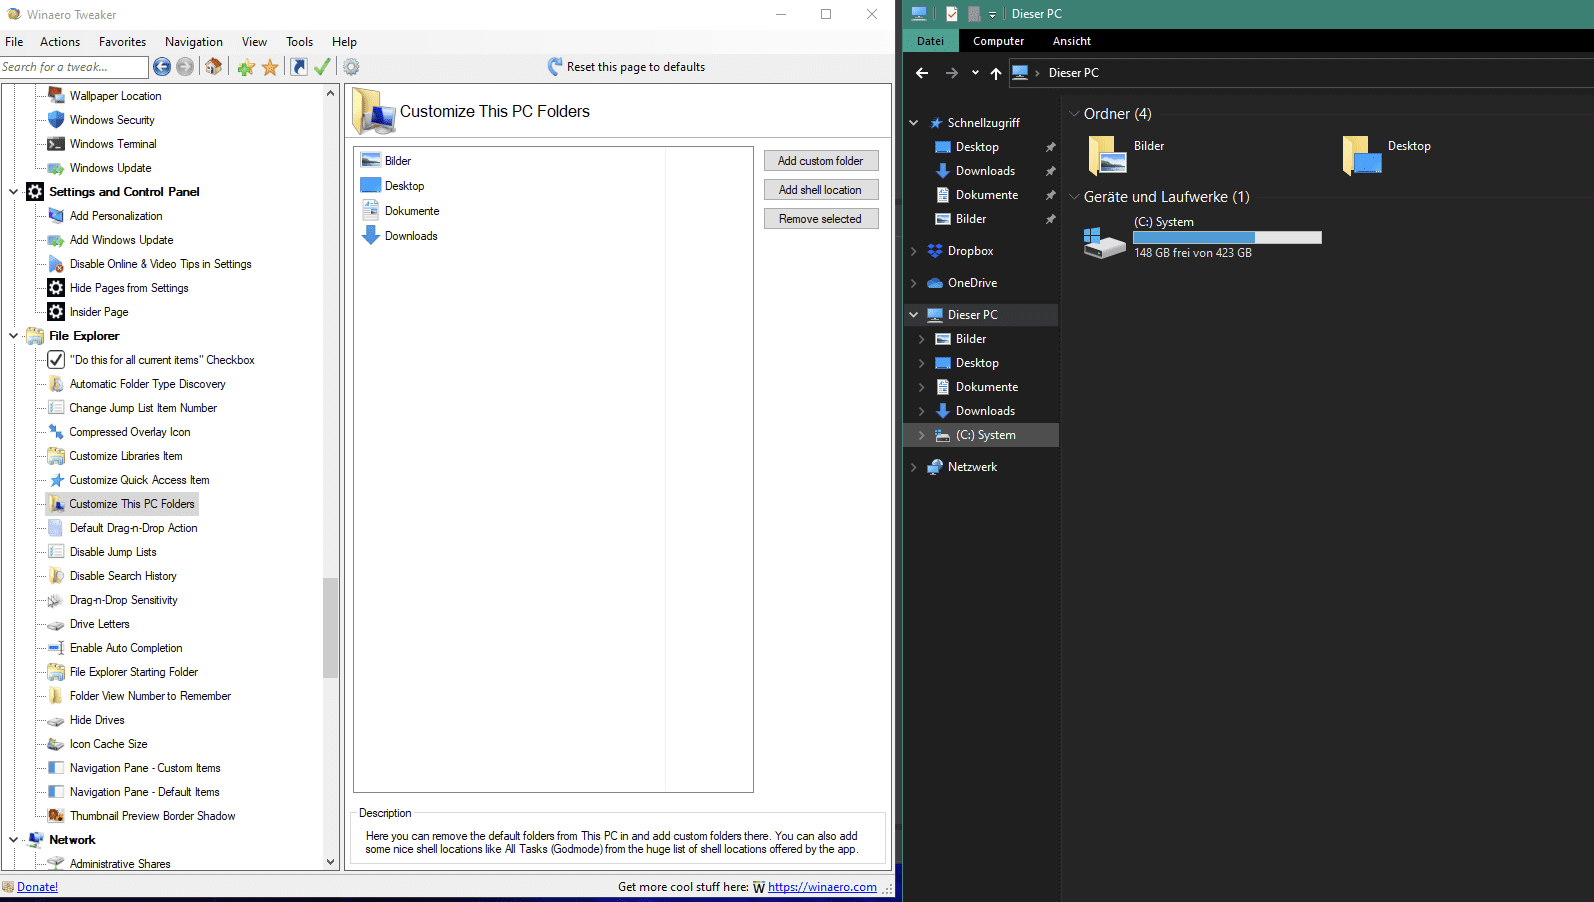Click Add custom folder button

[x=821, y=161]
